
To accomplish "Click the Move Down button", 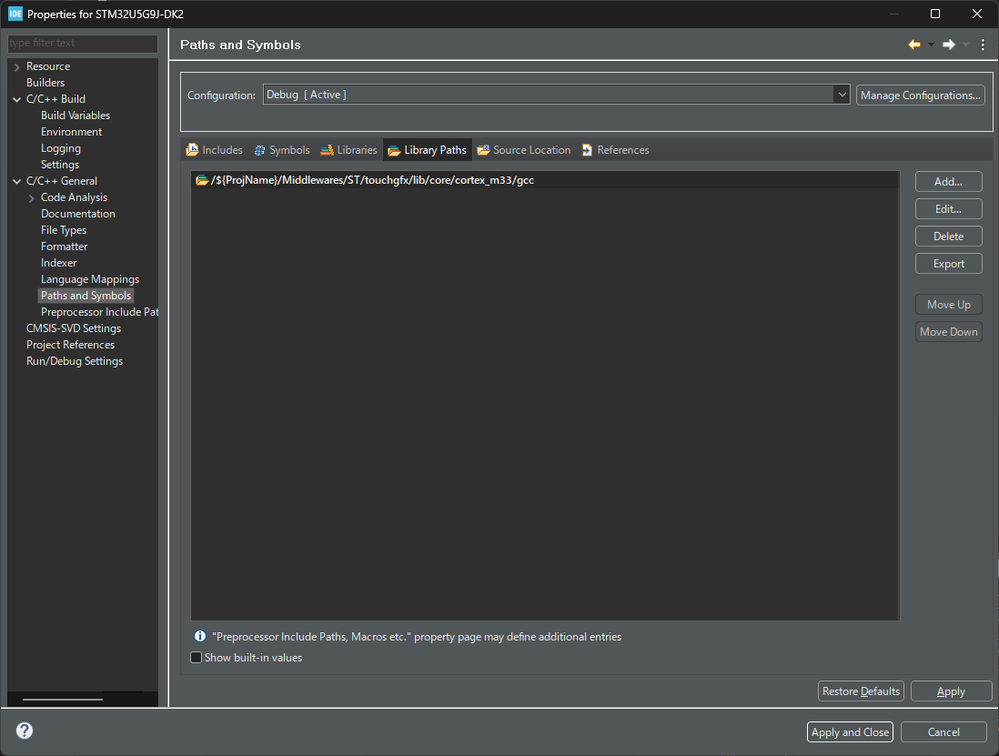I will [948, 332].
